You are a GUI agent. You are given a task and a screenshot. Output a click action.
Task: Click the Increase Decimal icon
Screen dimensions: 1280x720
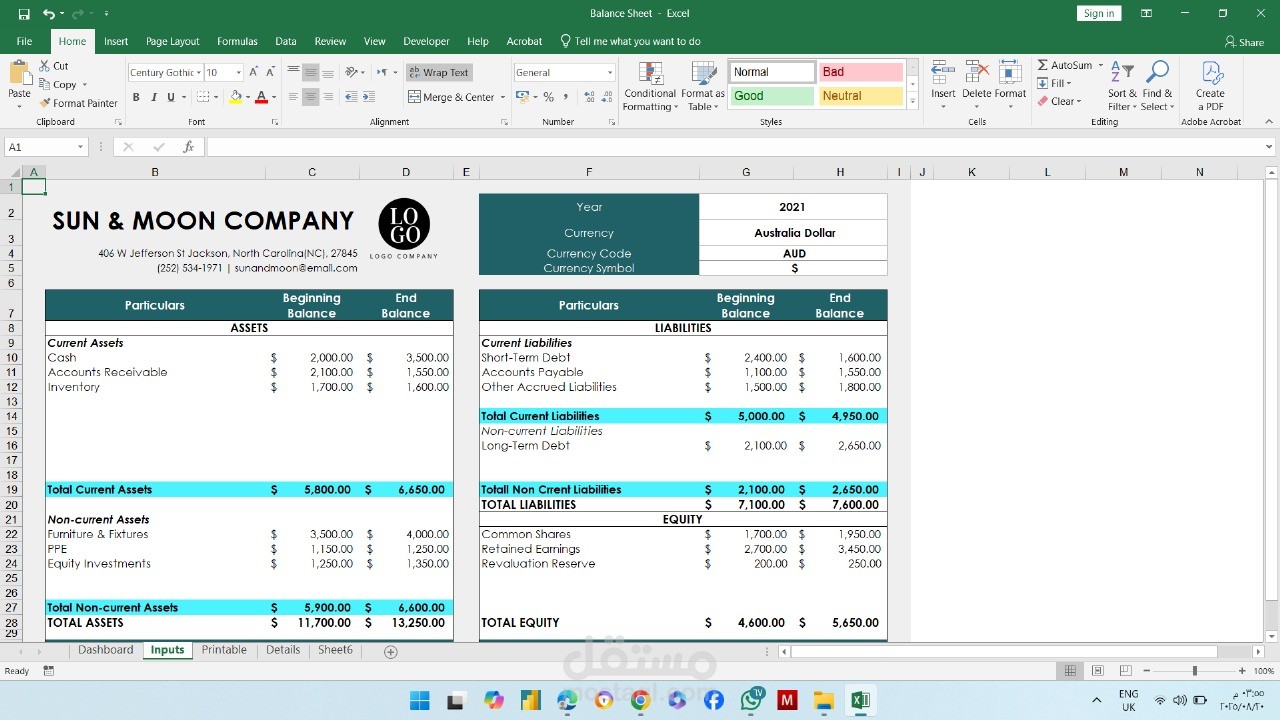[x=589, y=97]
